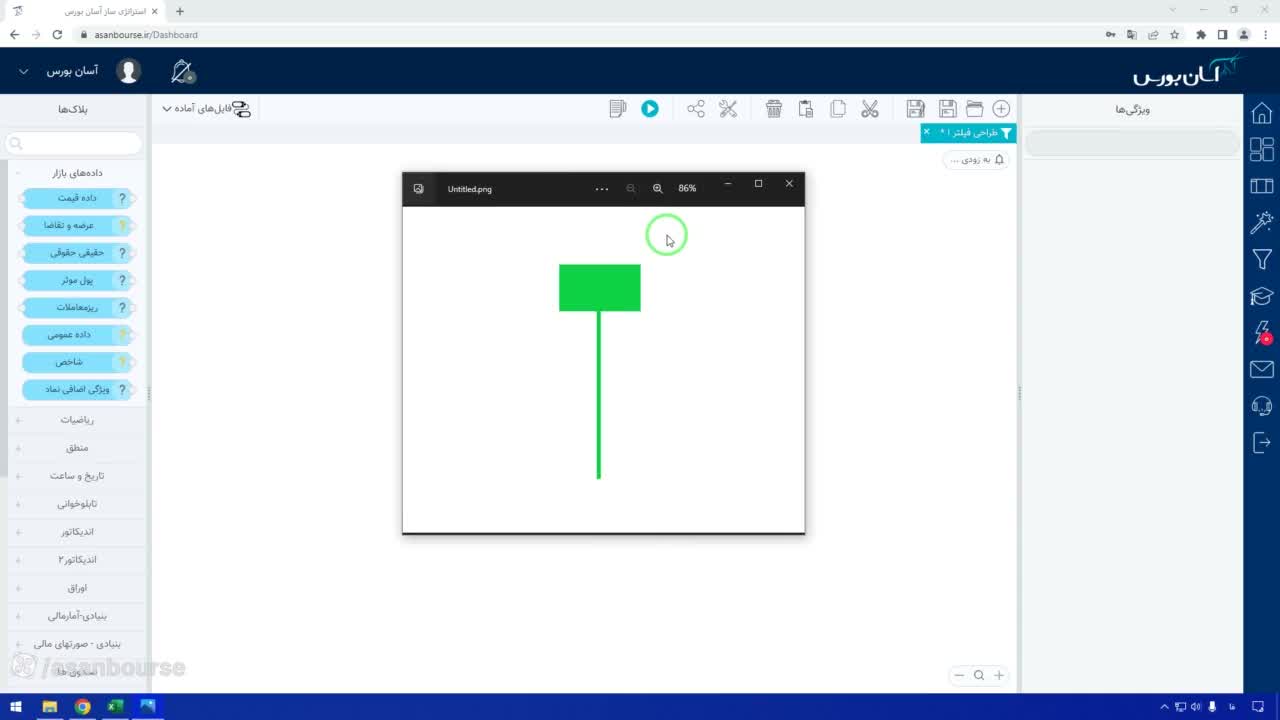Run the filter with the play button
The height and width of the screenshot is (720, 1280).
tap(650, 109)
